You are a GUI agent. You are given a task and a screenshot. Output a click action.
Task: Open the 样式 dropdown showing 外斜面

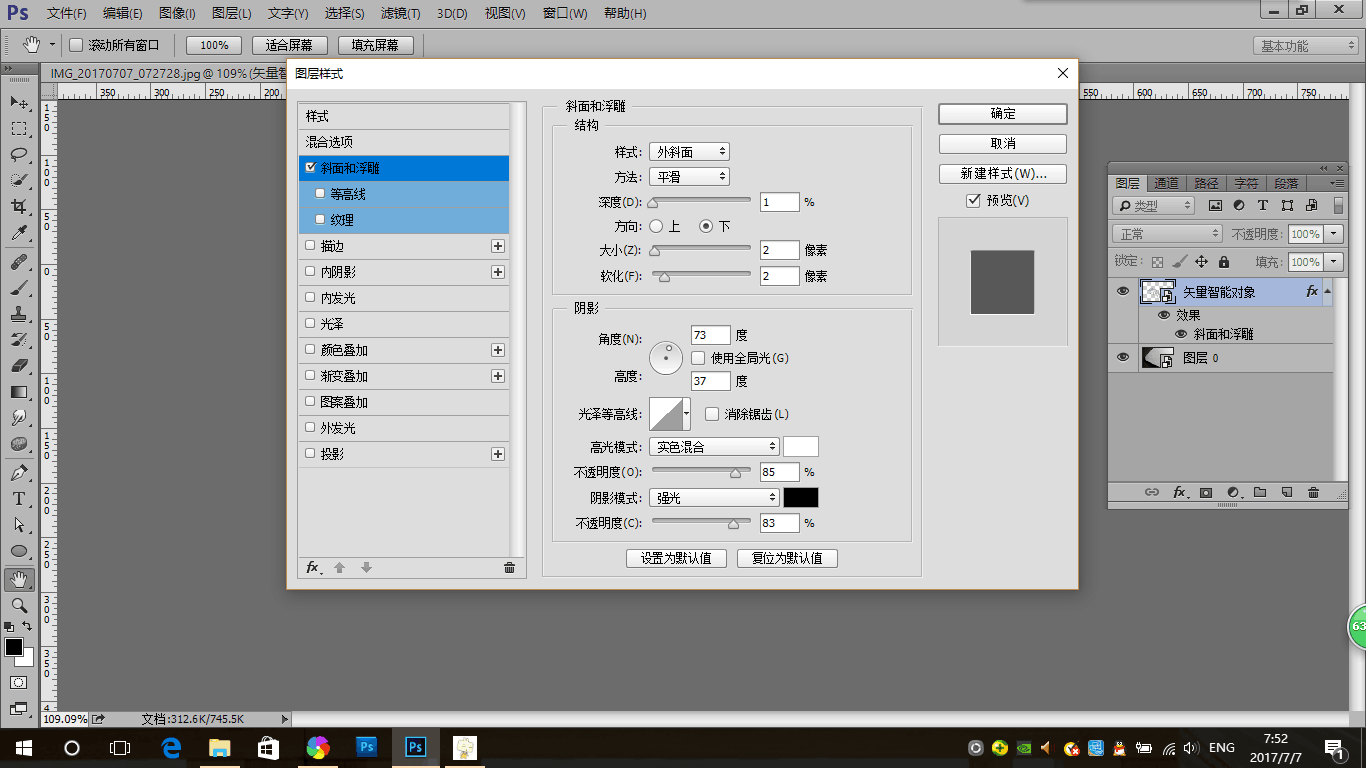[689, 152]
